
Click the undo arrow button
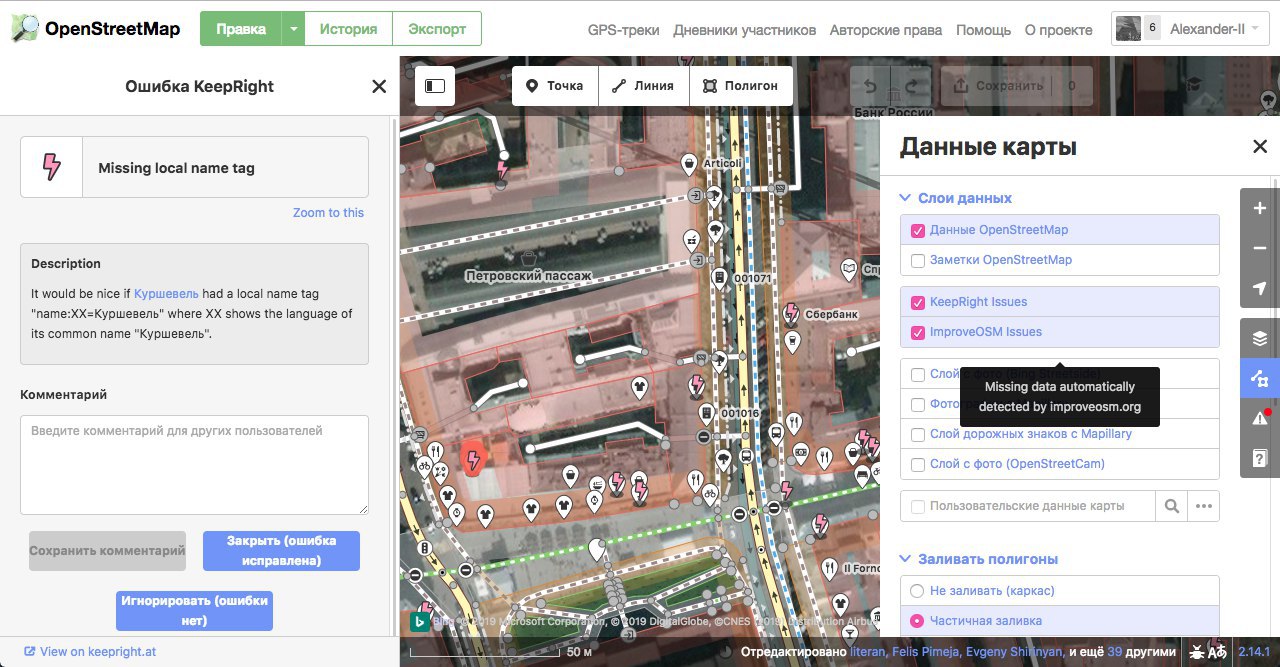coord(870,86)
